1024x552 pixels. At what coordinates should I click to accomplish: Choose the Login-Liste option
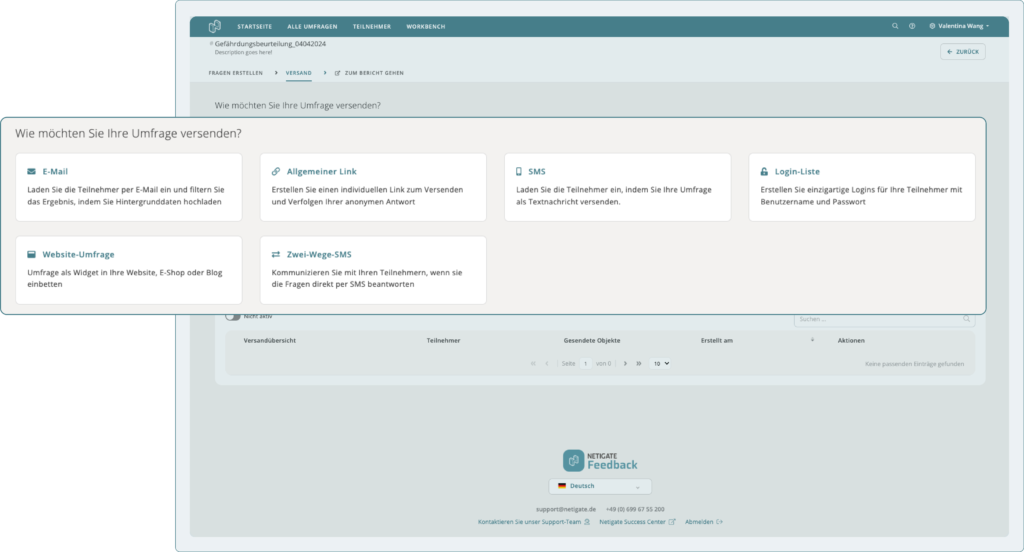click(x=862, y=187)
